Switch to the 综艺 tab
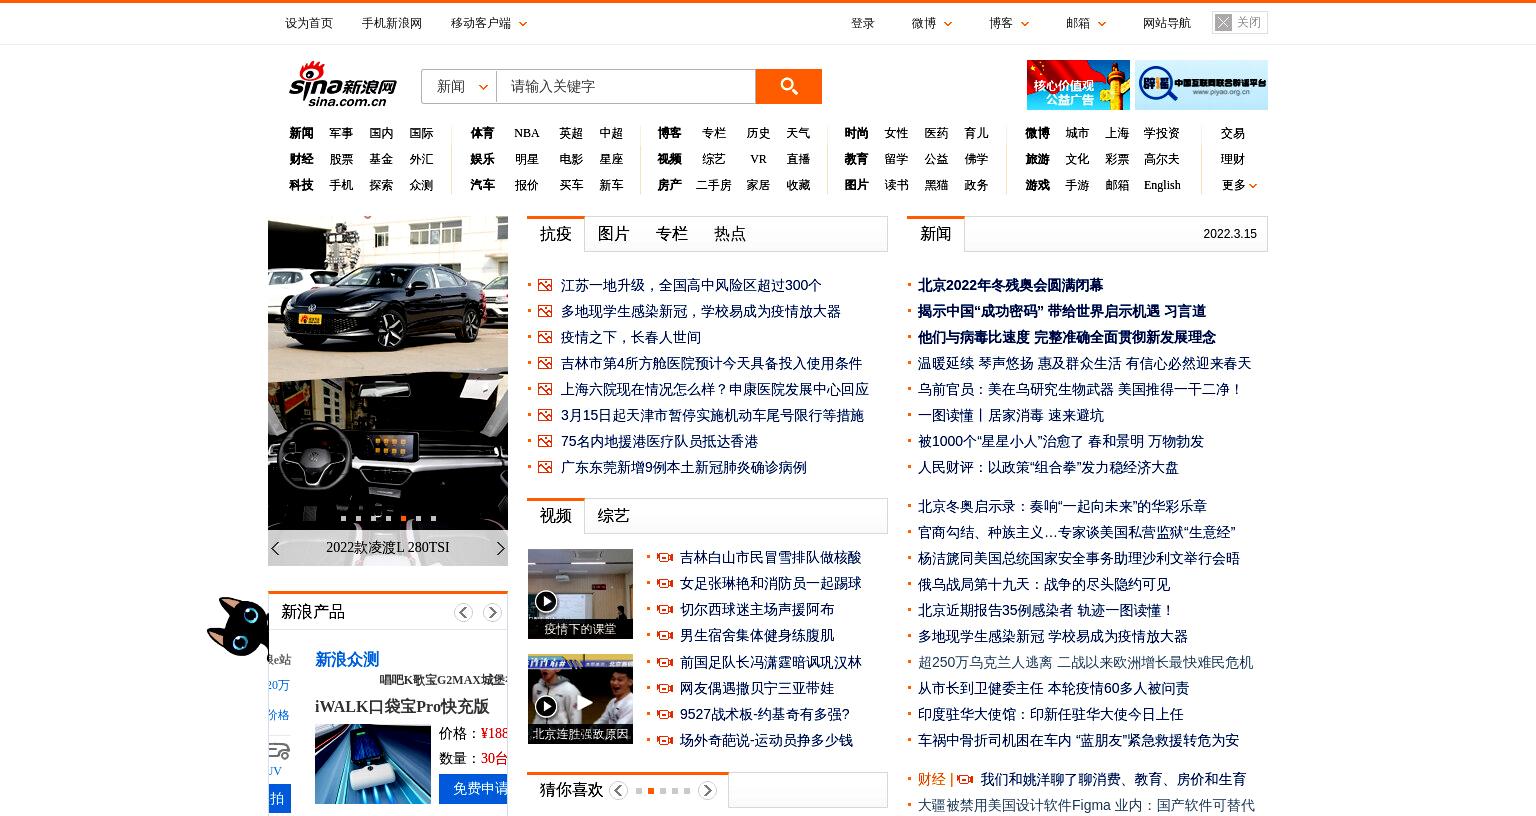Viewport: 1536px width, 816px height. point(614,516)
